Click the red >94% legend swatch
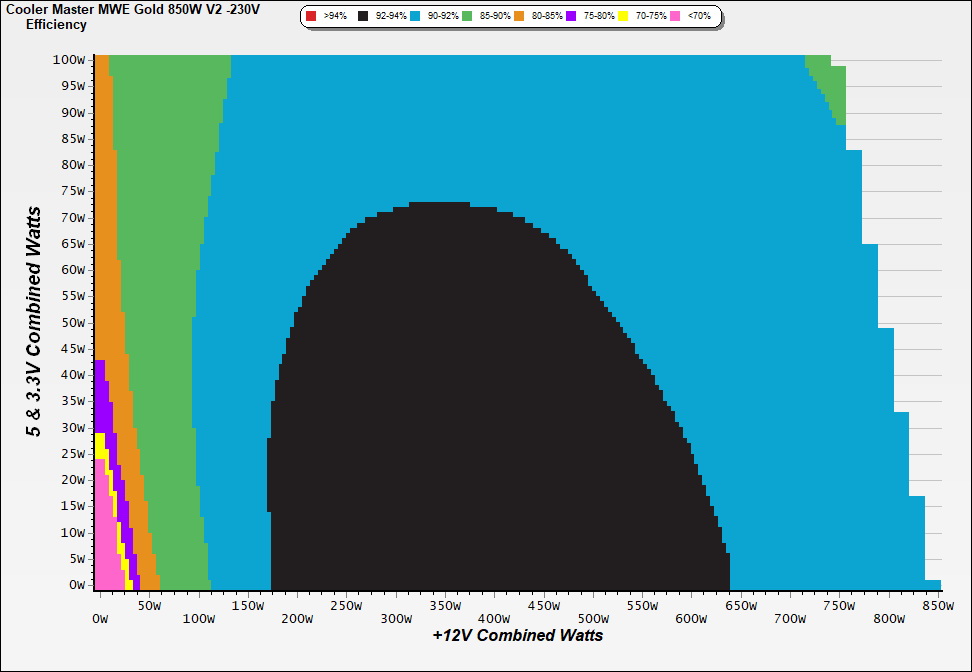 pos(311,17)
